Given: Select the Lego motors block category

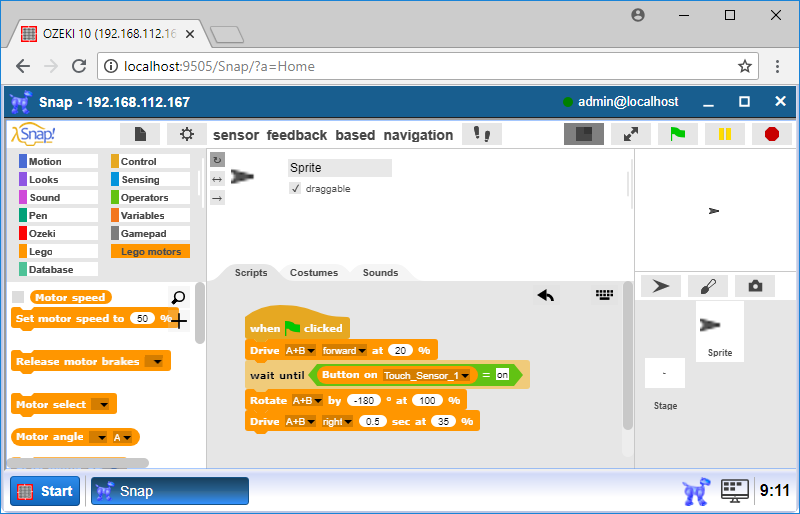Looking at the screenshot, I should click(x=151, y=251).
